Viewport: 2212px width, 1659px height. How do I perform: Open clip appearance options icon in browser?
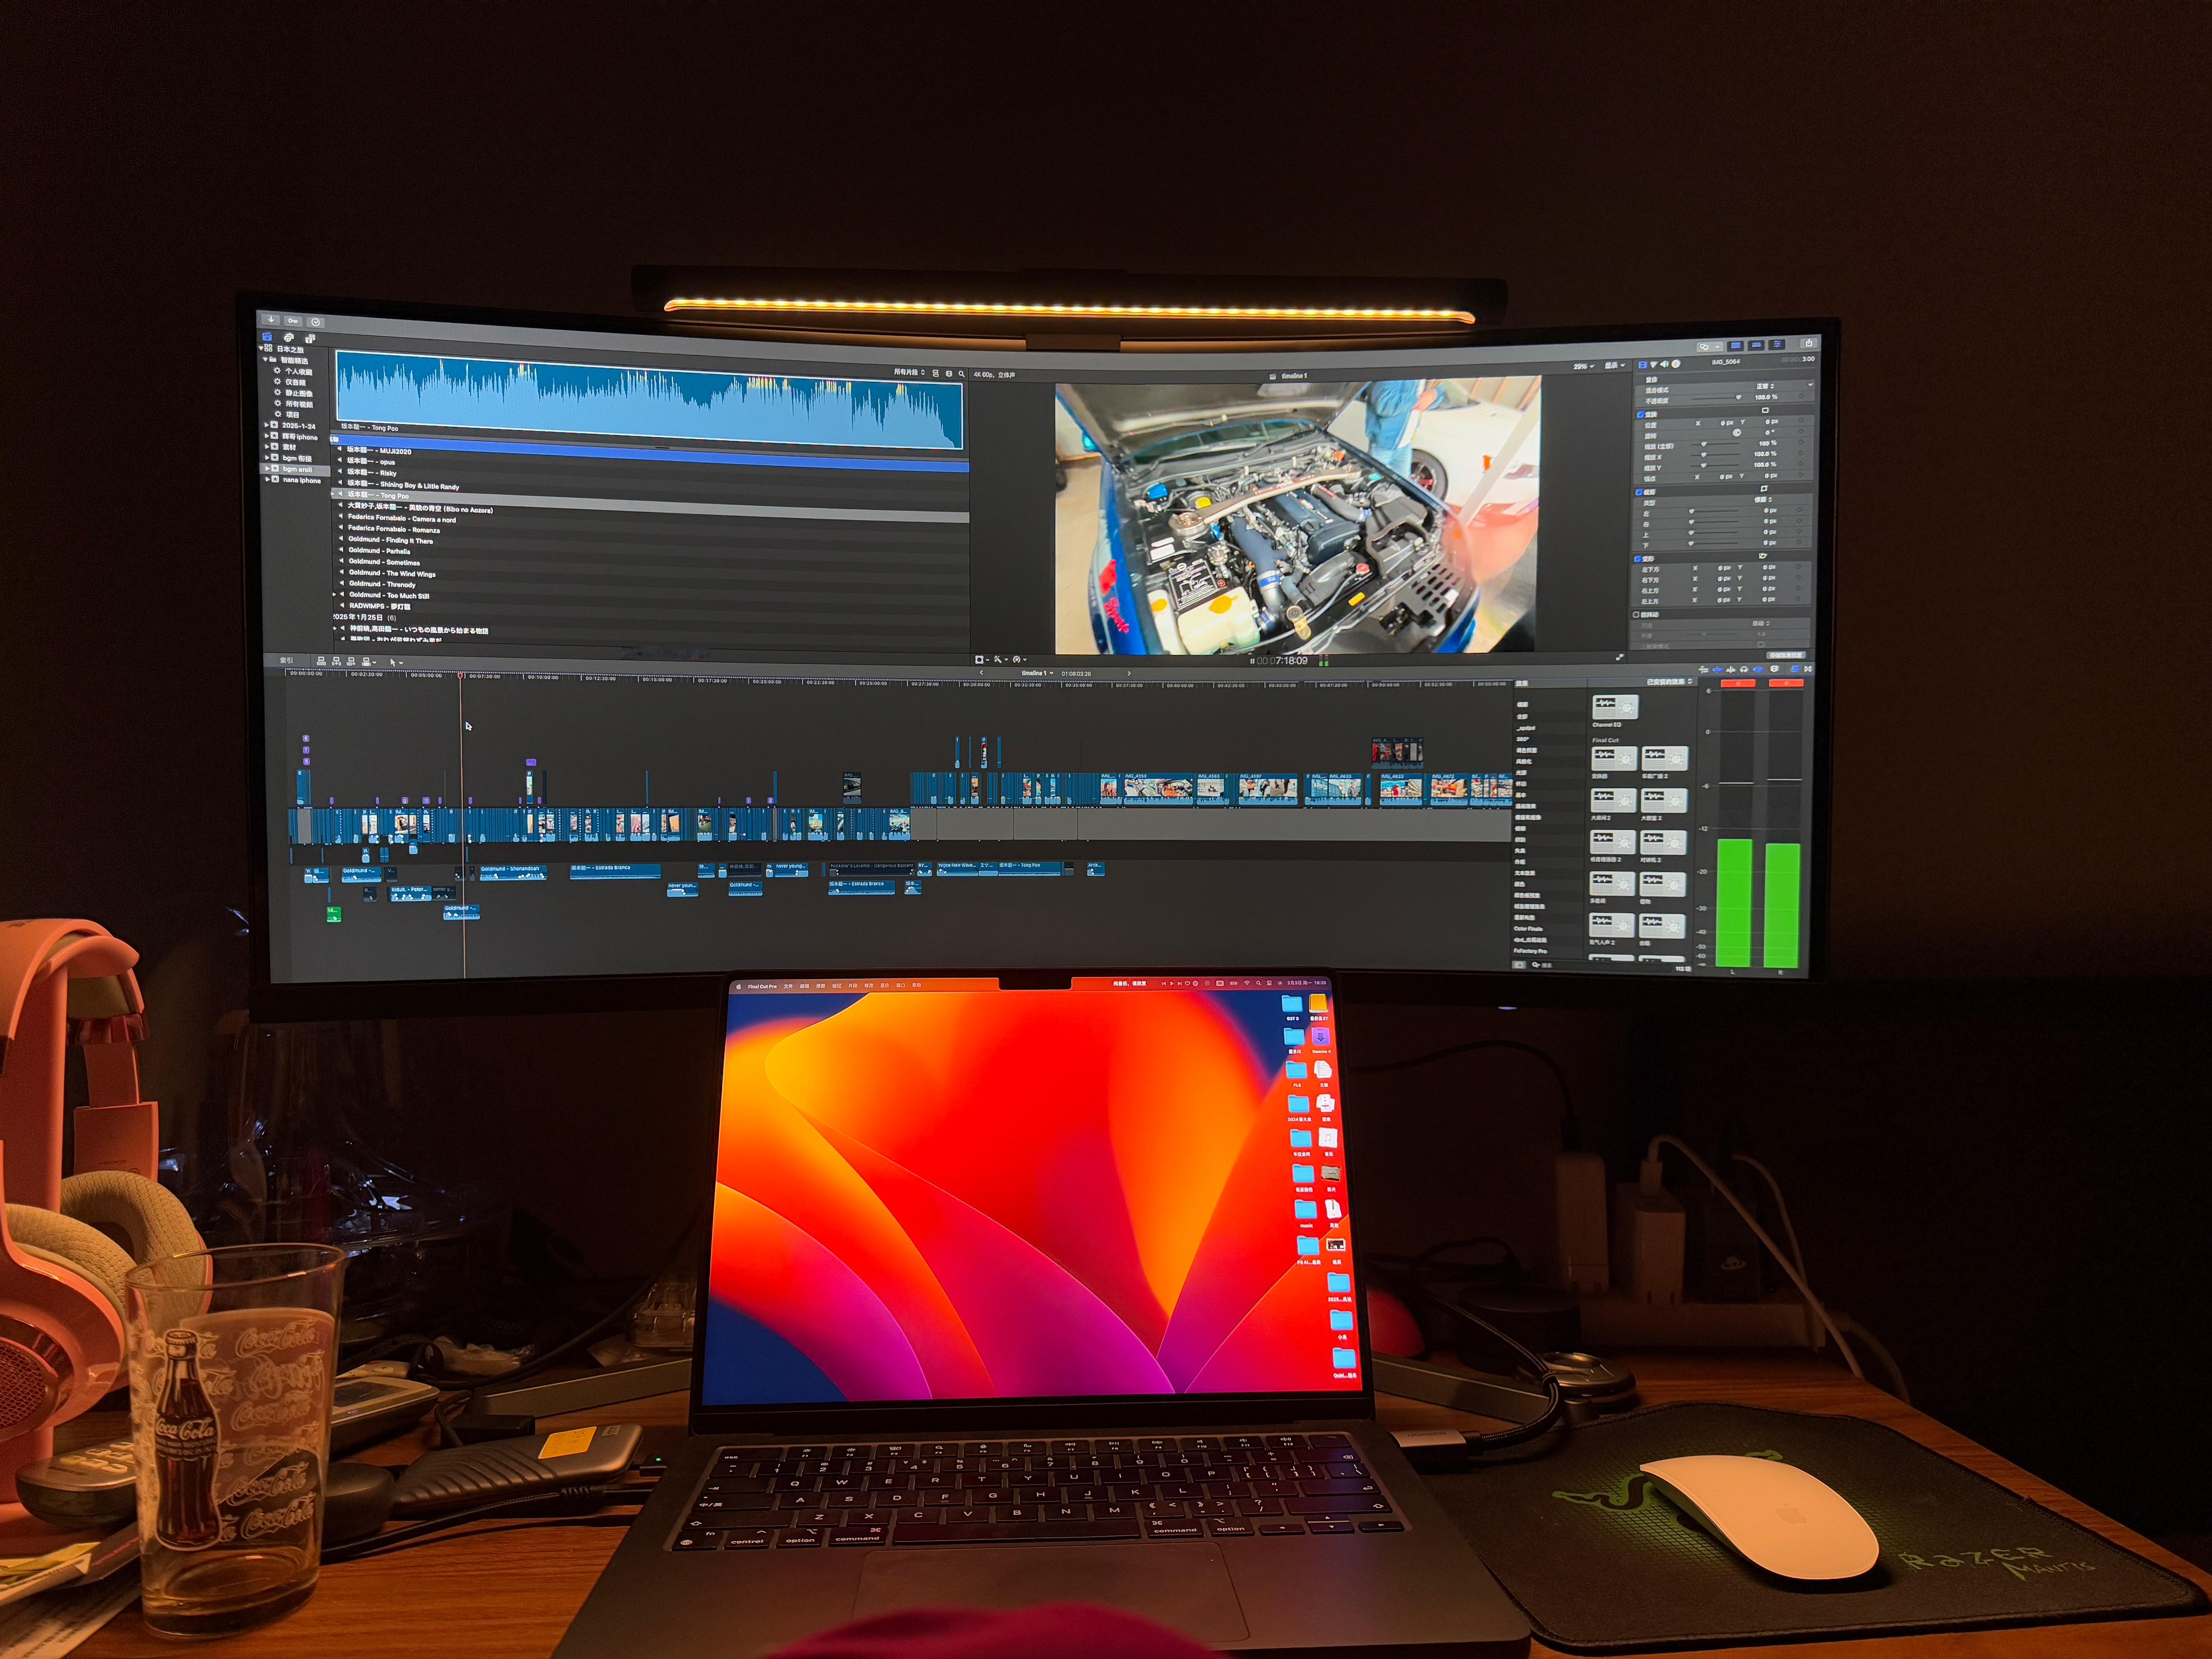[949, 374]
